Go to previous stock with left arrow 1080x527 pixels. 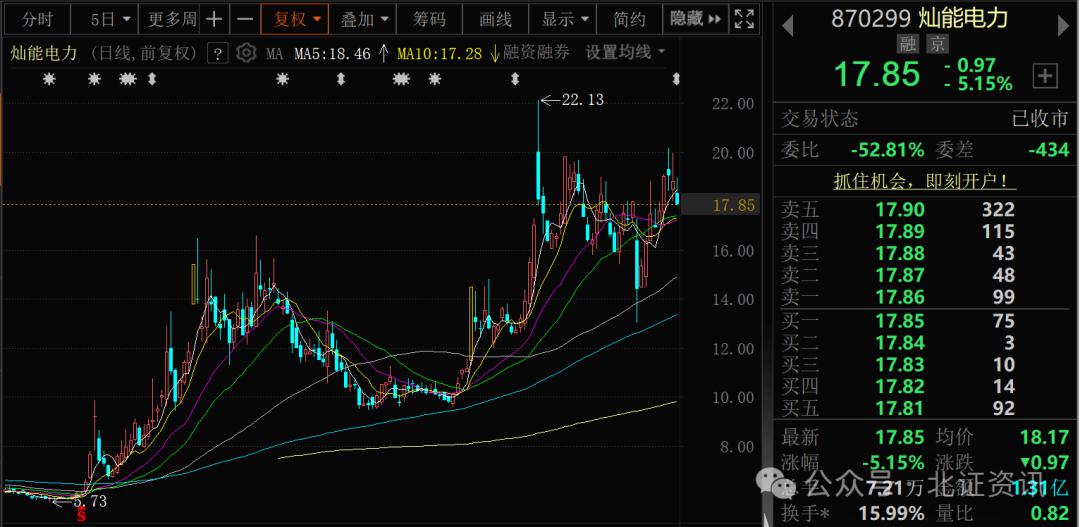[x=788, y=26]
